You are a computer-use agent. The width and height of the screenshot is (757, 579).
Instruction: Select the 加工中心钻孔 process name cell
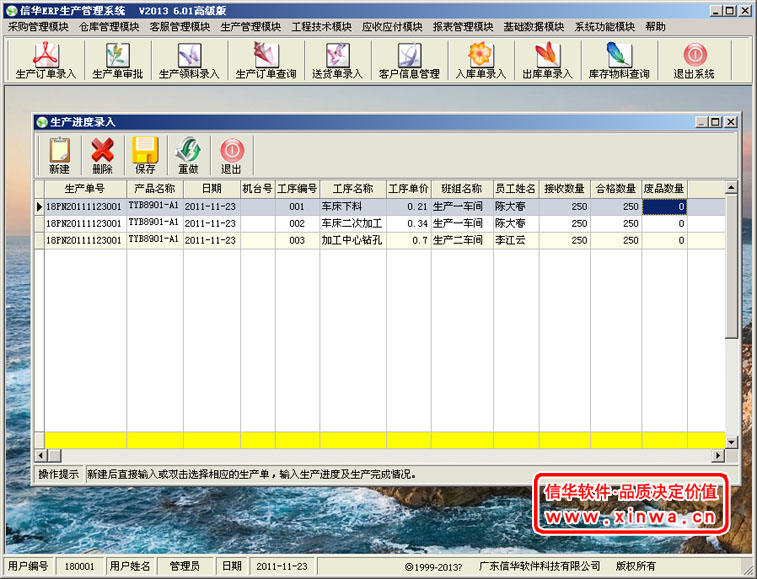353,240
